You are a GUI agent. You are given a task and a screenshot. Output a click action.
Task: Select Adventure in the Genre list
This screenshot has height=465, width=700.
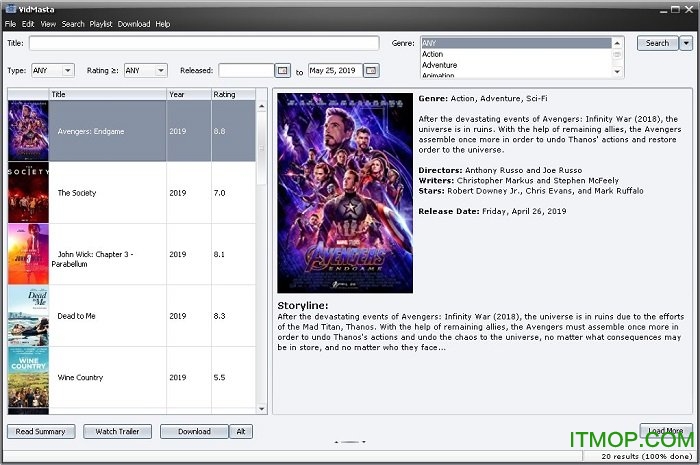click(516, 65)
